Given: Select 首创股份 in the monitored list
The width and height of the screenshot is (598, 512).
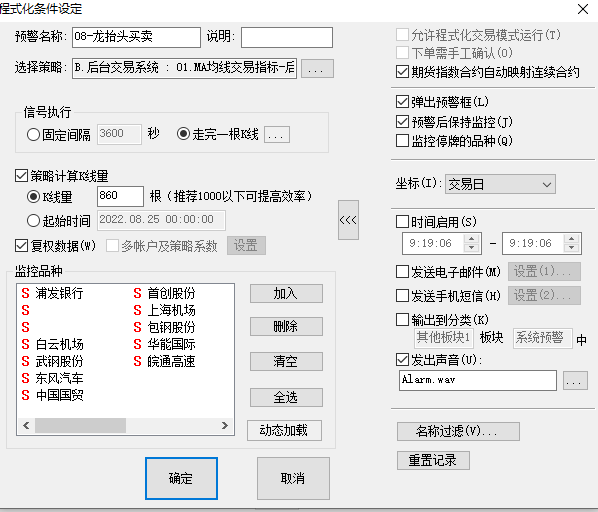Looking at the screenshot, I should pyautogui.click(x=171, y=293).
